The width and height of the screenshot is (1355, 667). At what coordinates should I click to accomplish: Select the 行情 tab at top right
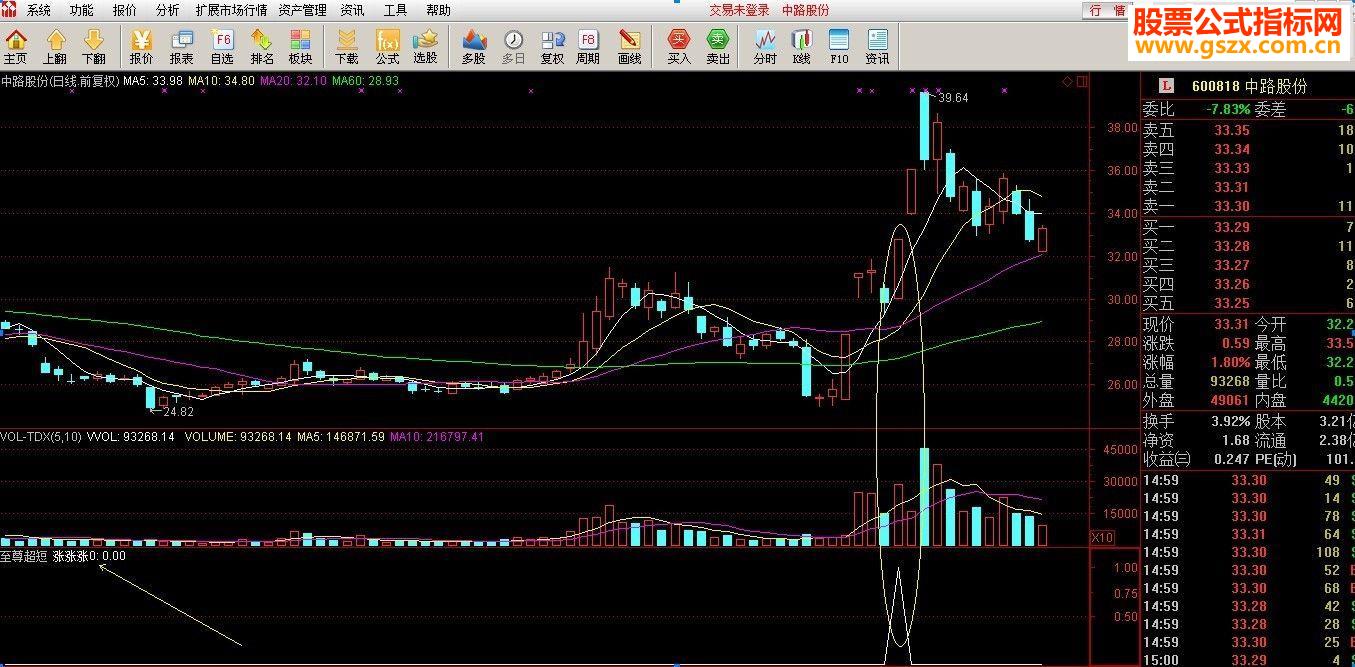tap(1107, 10)
